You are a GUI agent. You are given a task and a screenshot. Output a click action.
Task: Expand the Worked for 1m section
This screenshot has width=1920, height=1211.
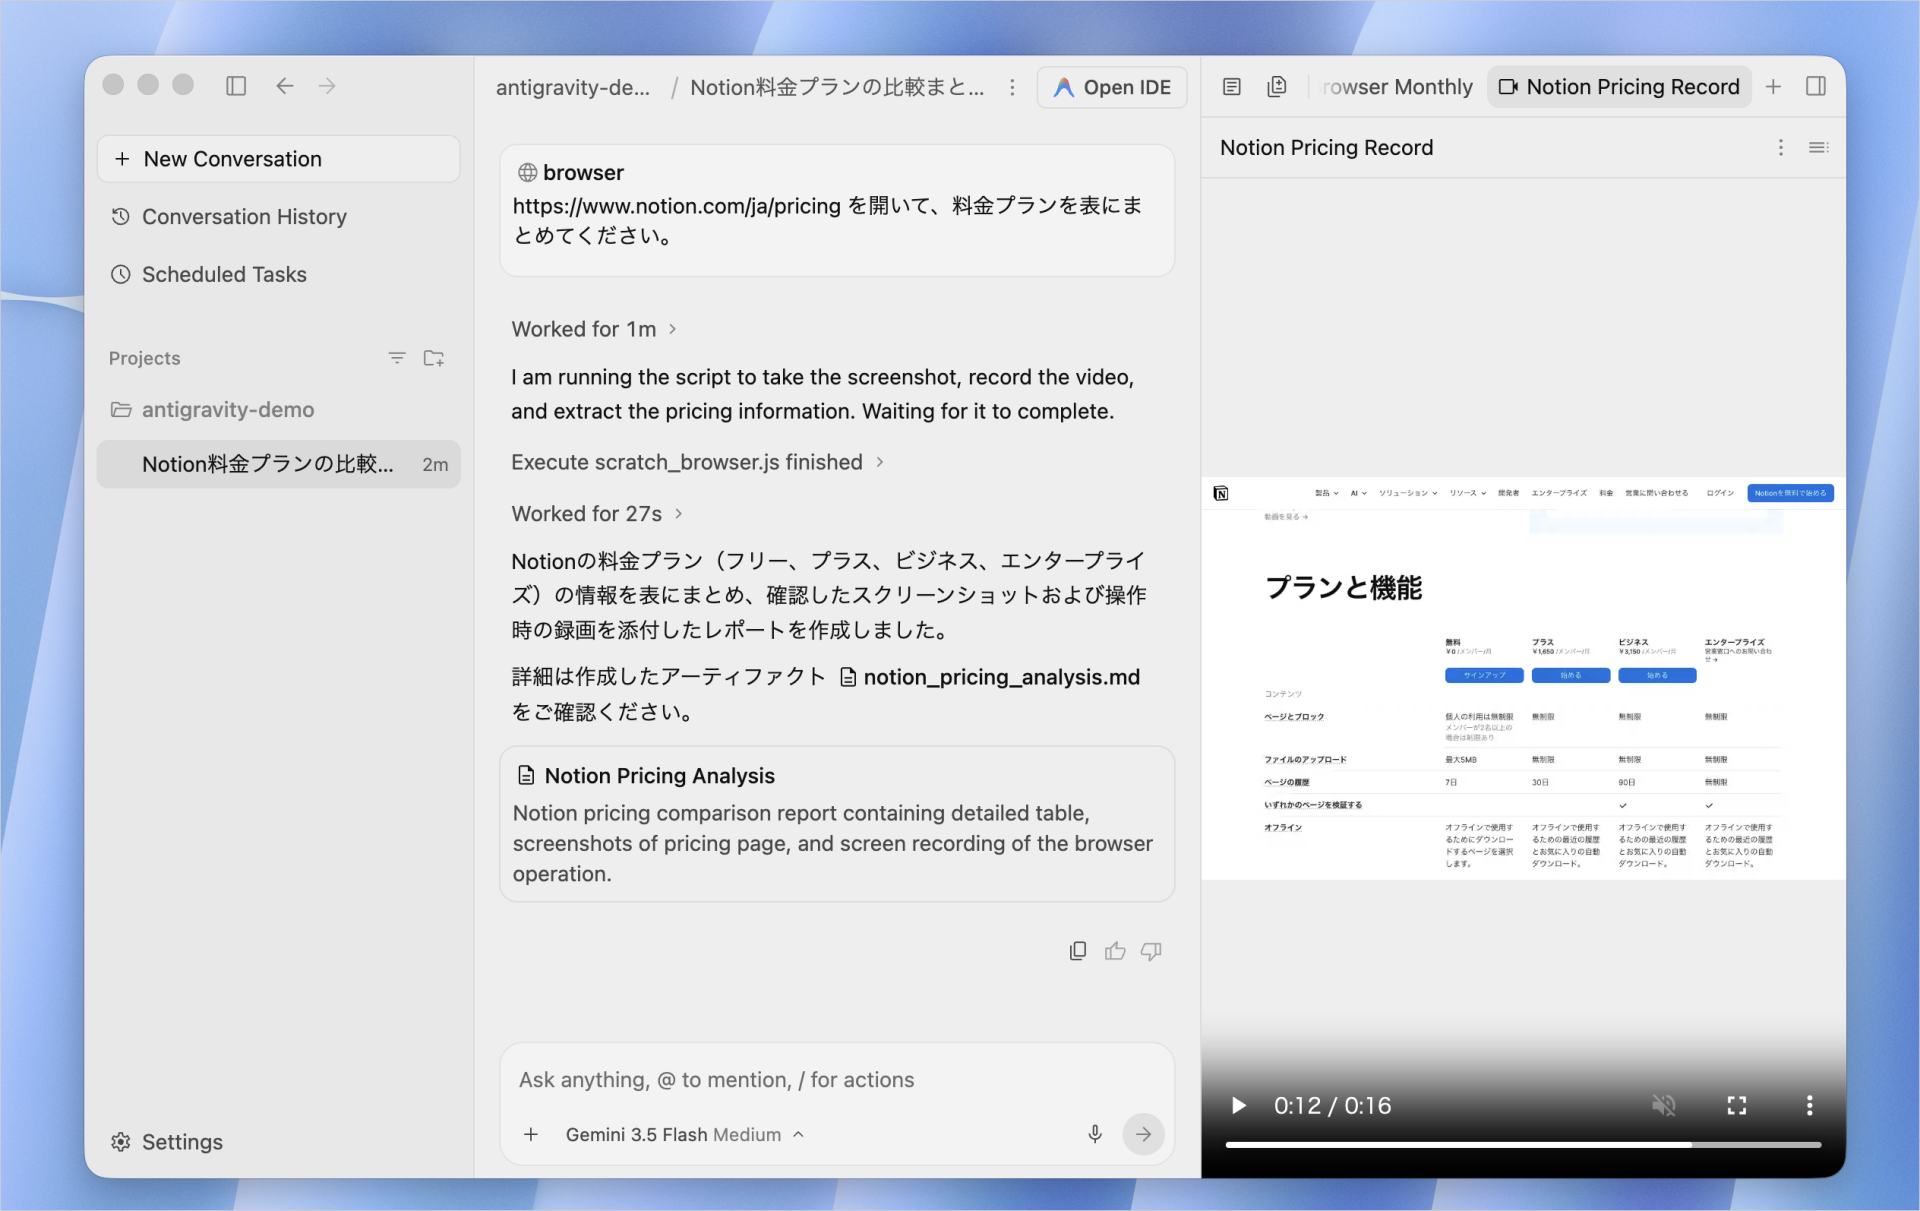click(594, 329)
